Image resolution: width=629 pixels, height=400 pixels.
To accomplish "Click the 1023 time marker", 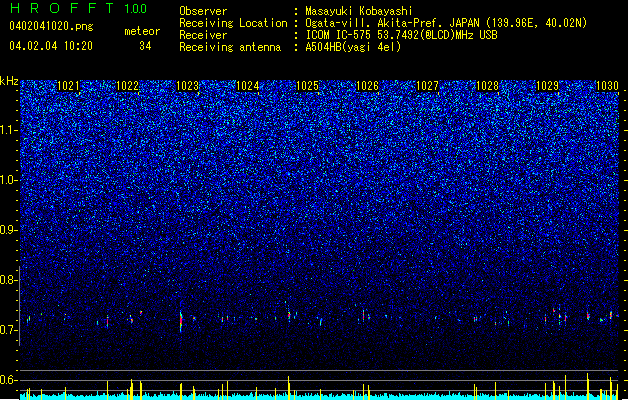I will pyautogui.click(x=187, y=86).
